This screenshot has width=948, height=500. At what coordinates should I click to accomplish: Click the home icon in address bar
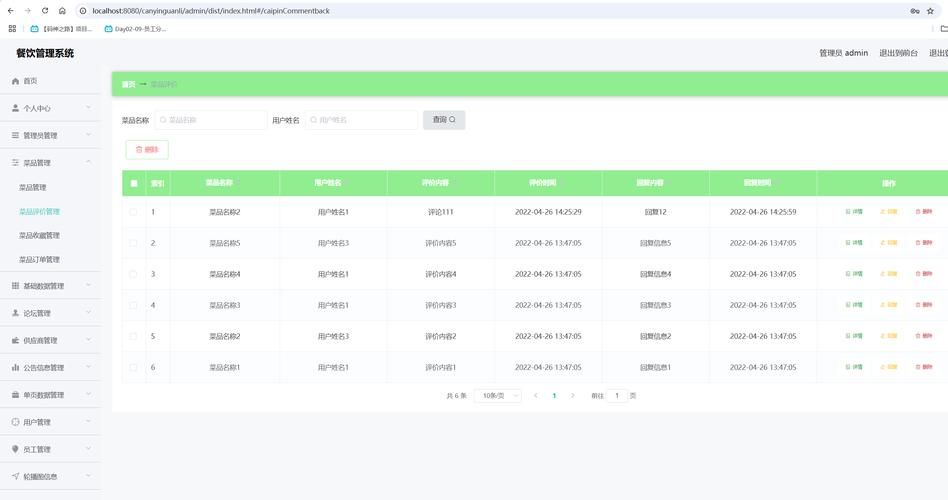[x=62, y=11]
